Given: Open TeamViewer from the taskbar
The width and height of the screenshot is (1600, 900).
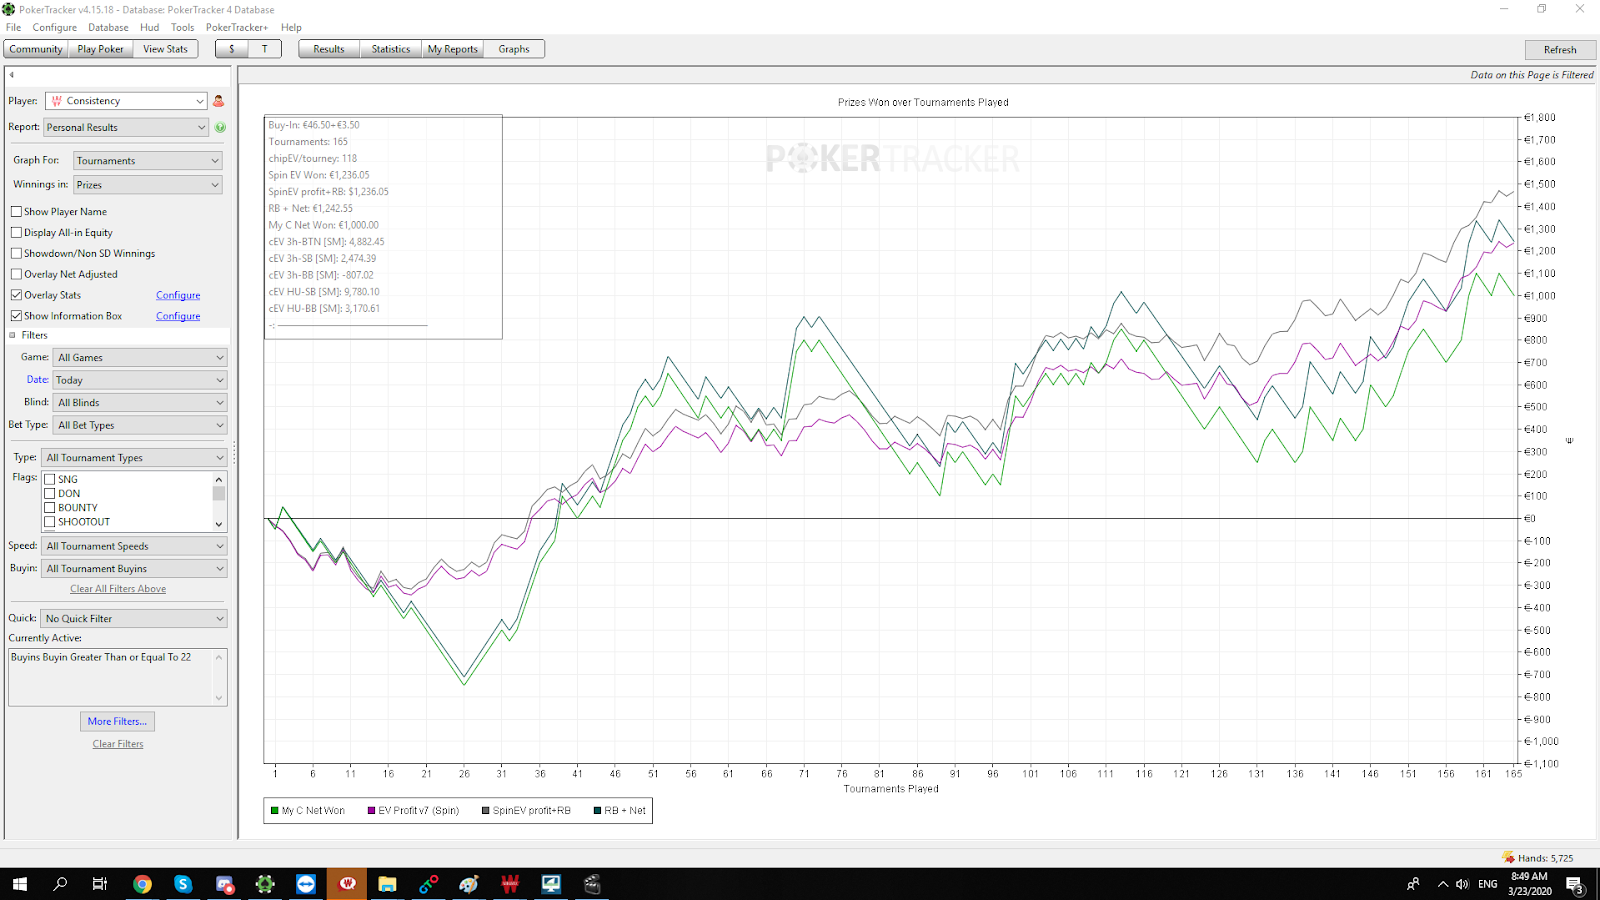Looking at the screenshot, I should point(306,884).
